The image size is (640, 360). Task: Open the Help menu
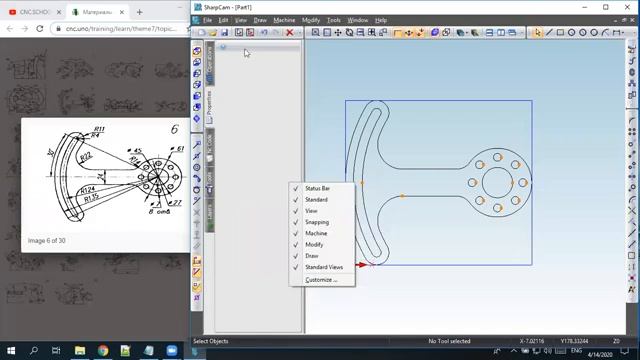point(381,20)
